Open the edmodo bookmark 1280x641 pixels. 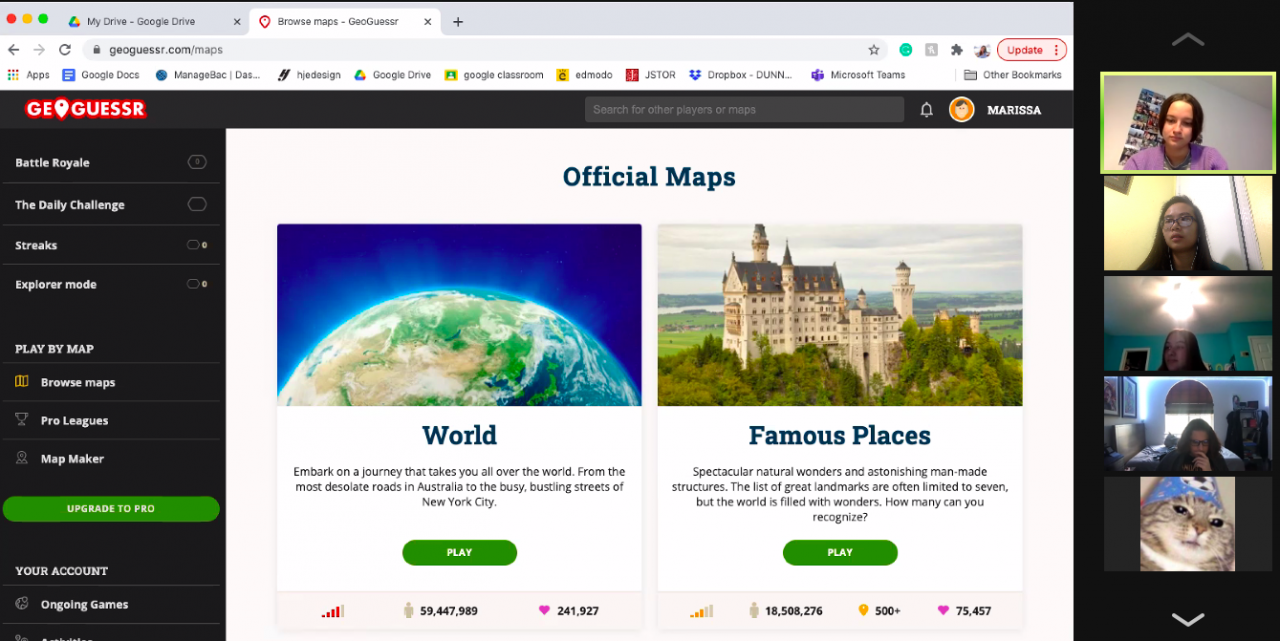click(584, 75)
